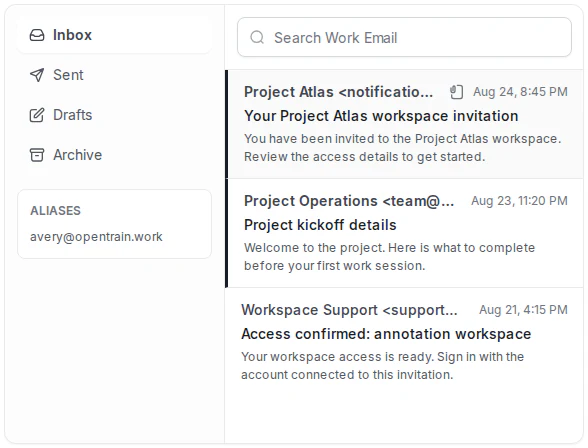This screenshot has width=588, height=448.
Task: Click the search magnifier icon
Action: (257, 37)
